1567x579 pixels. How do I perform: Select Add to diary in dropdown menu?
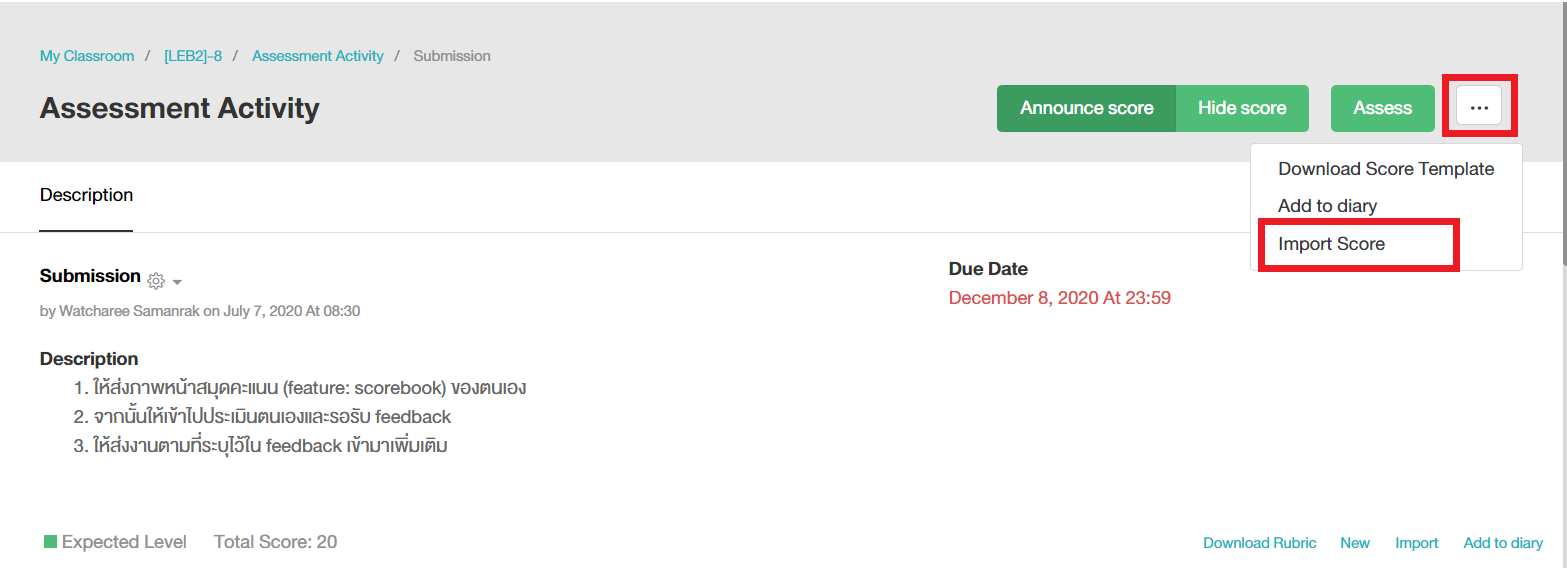1327,206
